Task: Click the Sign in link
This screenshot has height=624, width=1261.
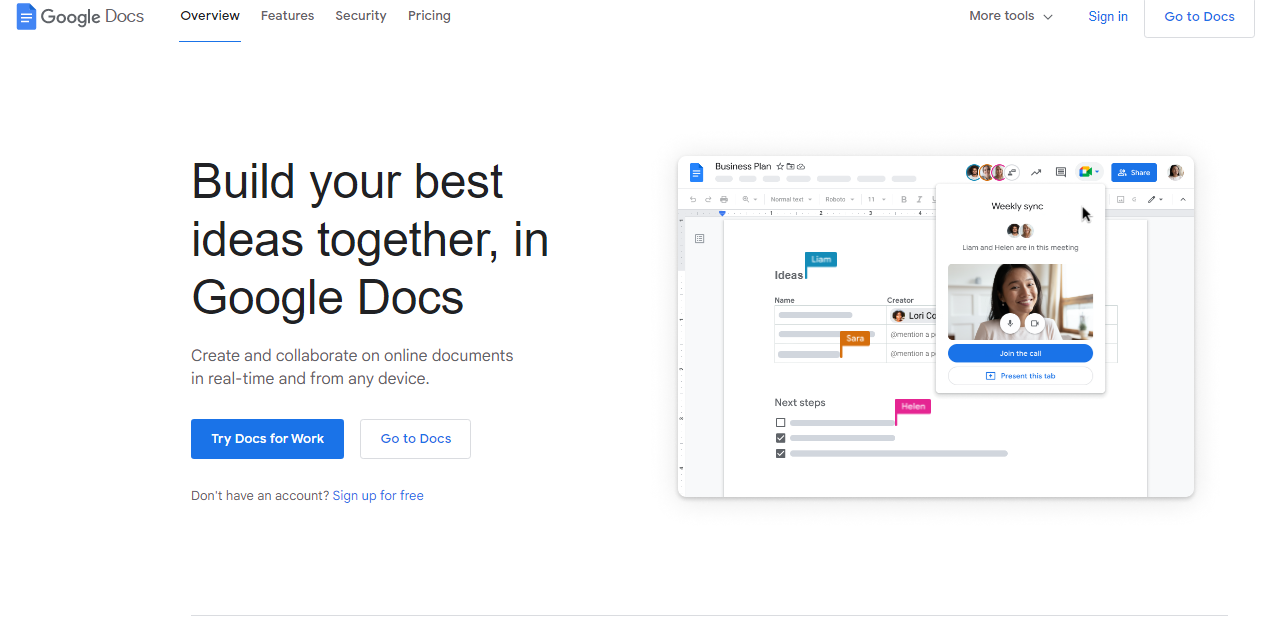Action: tap(1108, 16)
